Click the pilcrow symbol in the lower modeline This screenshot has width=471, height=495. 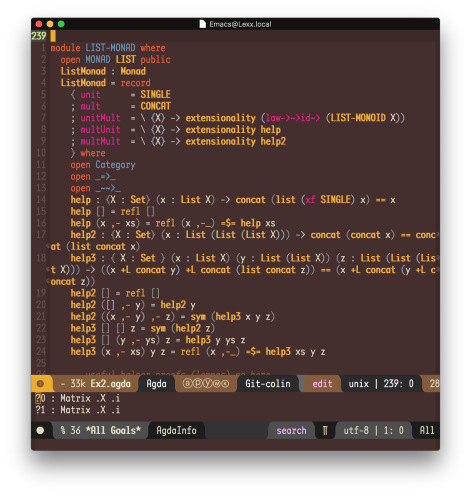[x=325, y=431]
